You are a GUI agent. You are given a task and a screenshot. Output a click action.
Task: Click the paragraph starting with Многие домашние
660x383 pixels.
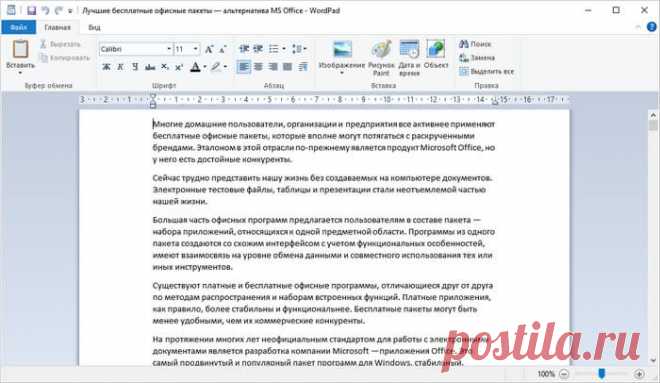pos(324,141)
